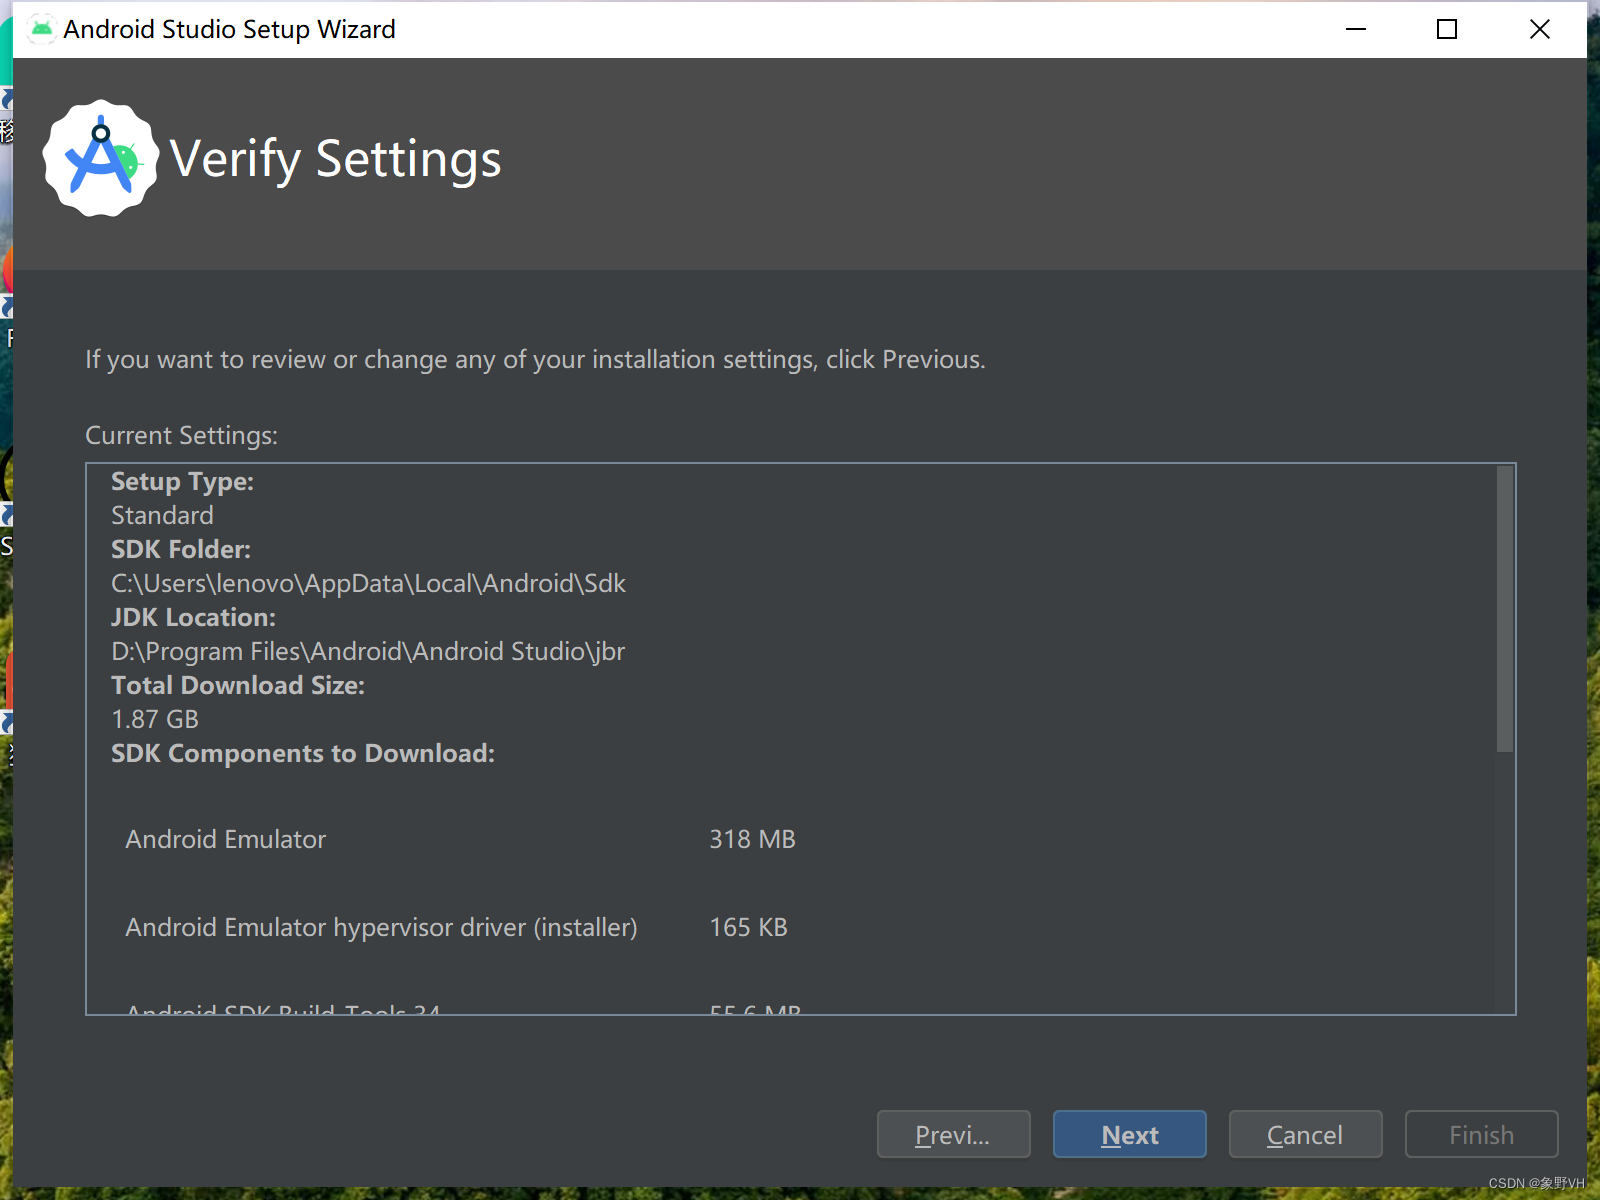Select the JDK location path text
The image size is (1600, 1200).
click(368, 651)
